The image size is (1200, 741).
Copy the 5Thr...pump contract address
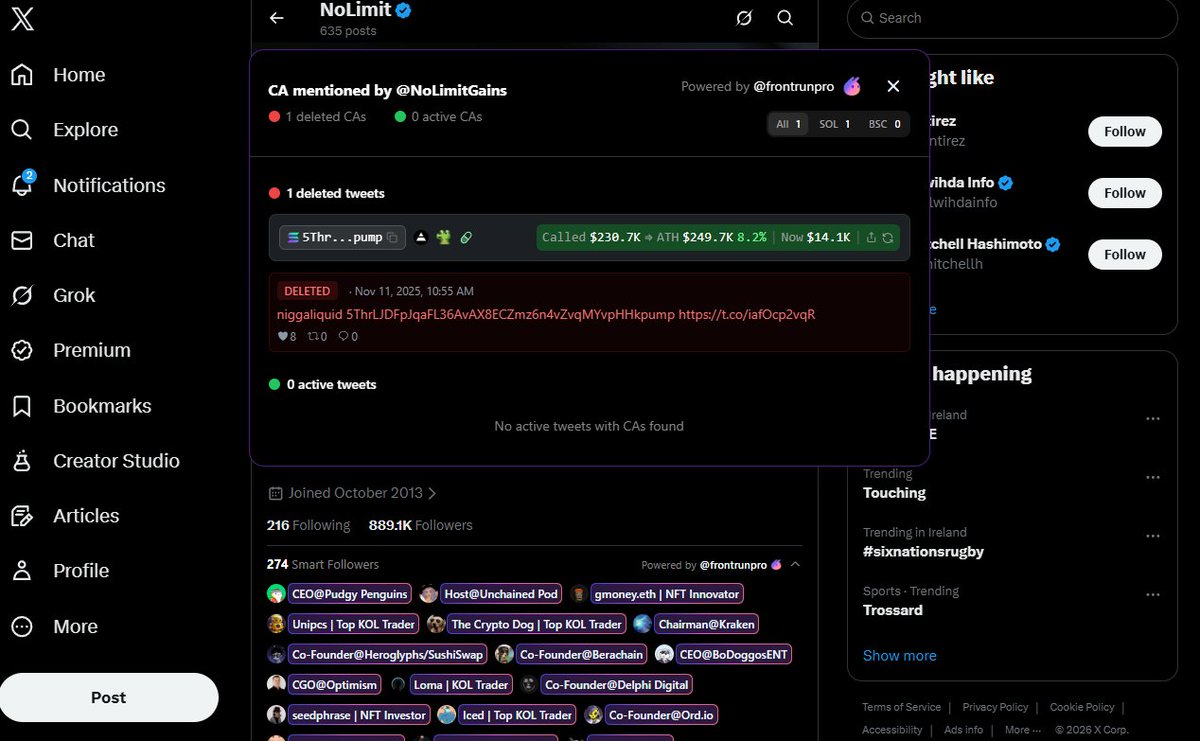[x=392, y=237]
